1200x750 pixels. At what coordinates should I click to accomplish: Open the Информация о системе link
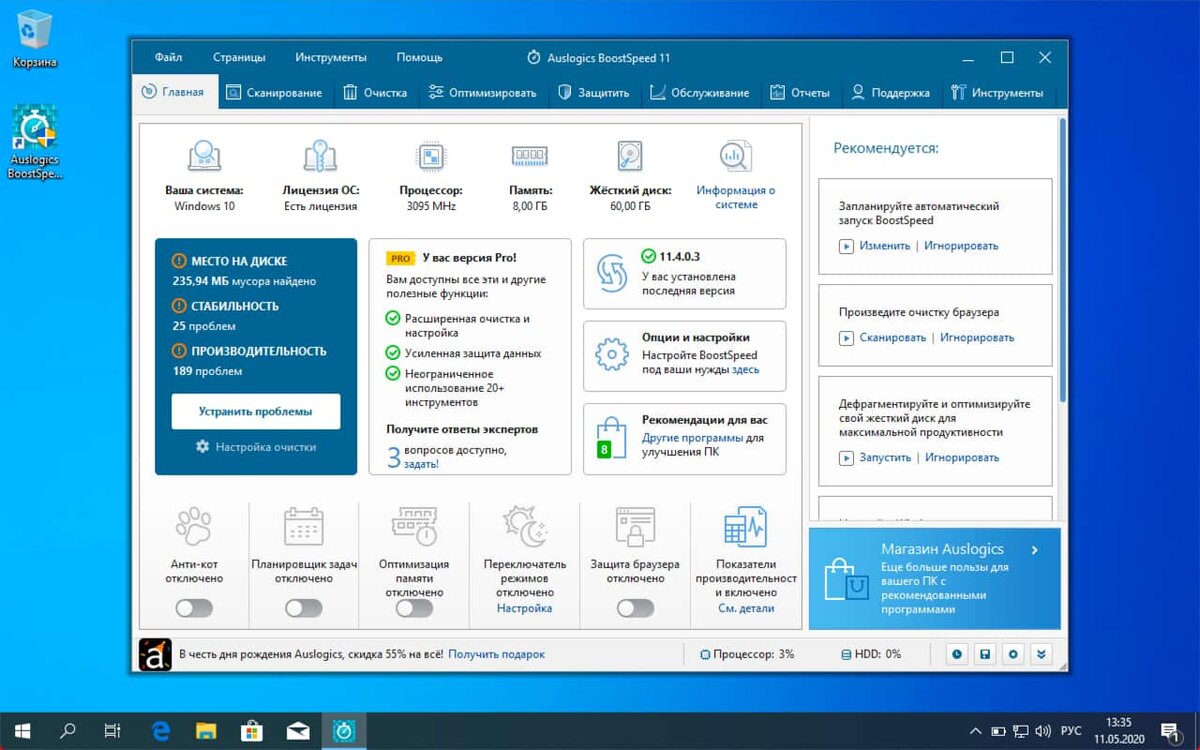[736, 197]
